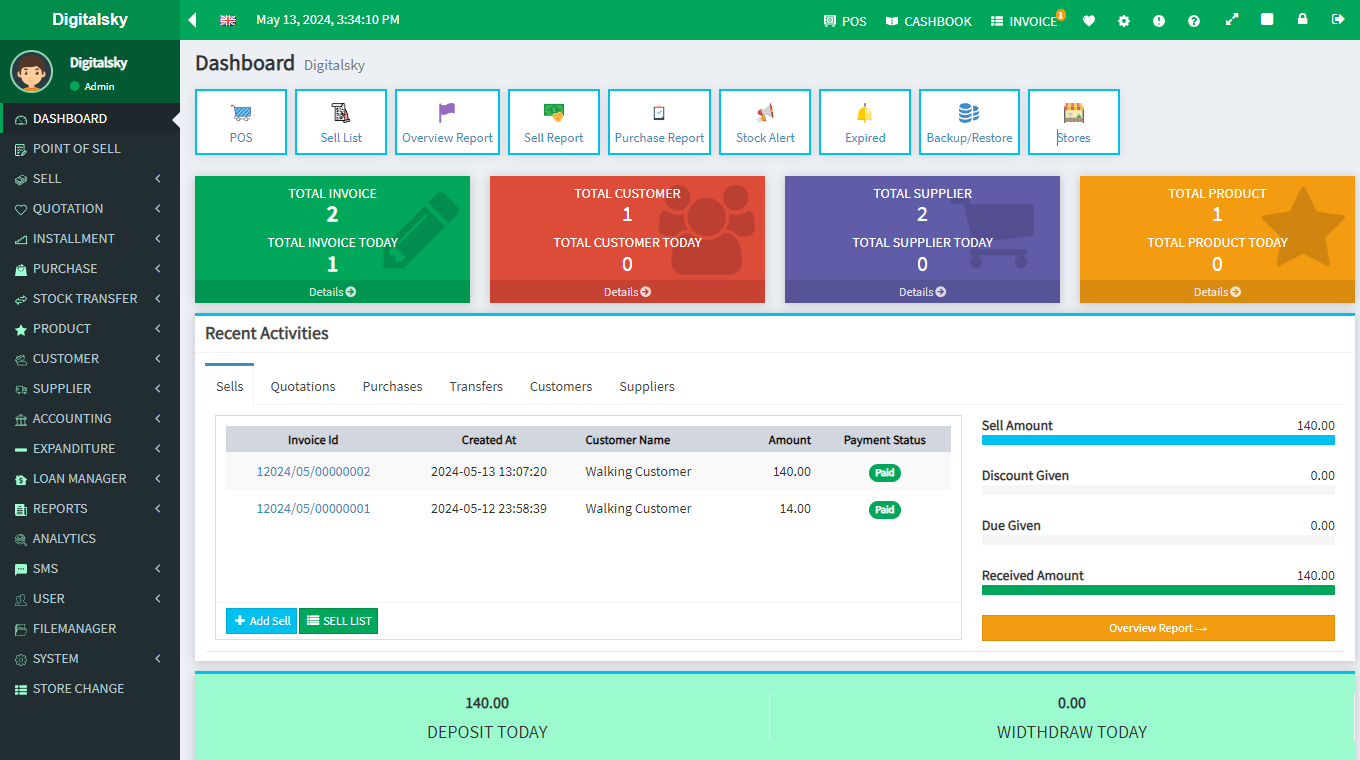Expand the Customer sidebar menu
Image resolution: width=1360 pixels, height=760 pixels.
(x=90, y=358)
